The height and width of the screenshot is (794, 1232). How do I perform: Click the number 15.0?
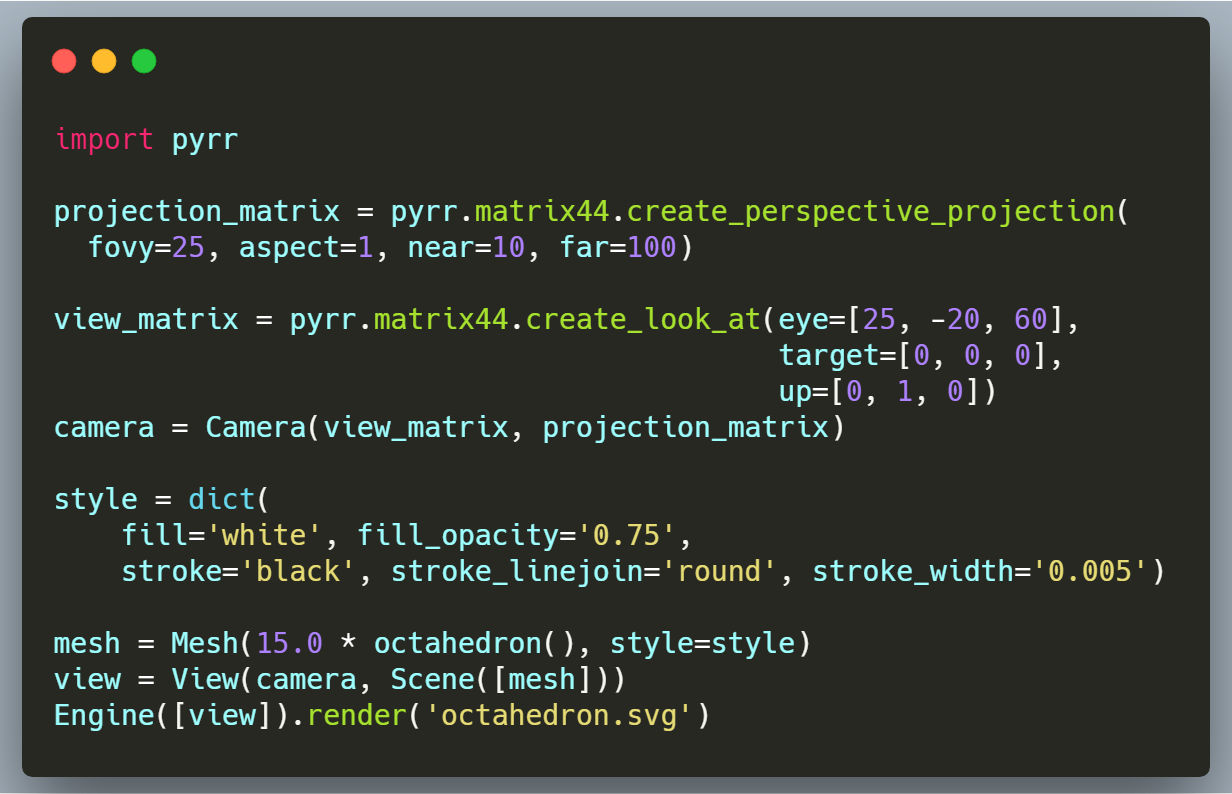(290, 643)
